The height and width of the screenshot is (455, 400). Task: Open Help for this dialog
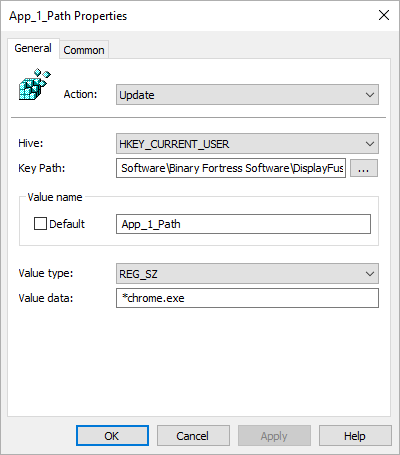[x=355, y=436]
